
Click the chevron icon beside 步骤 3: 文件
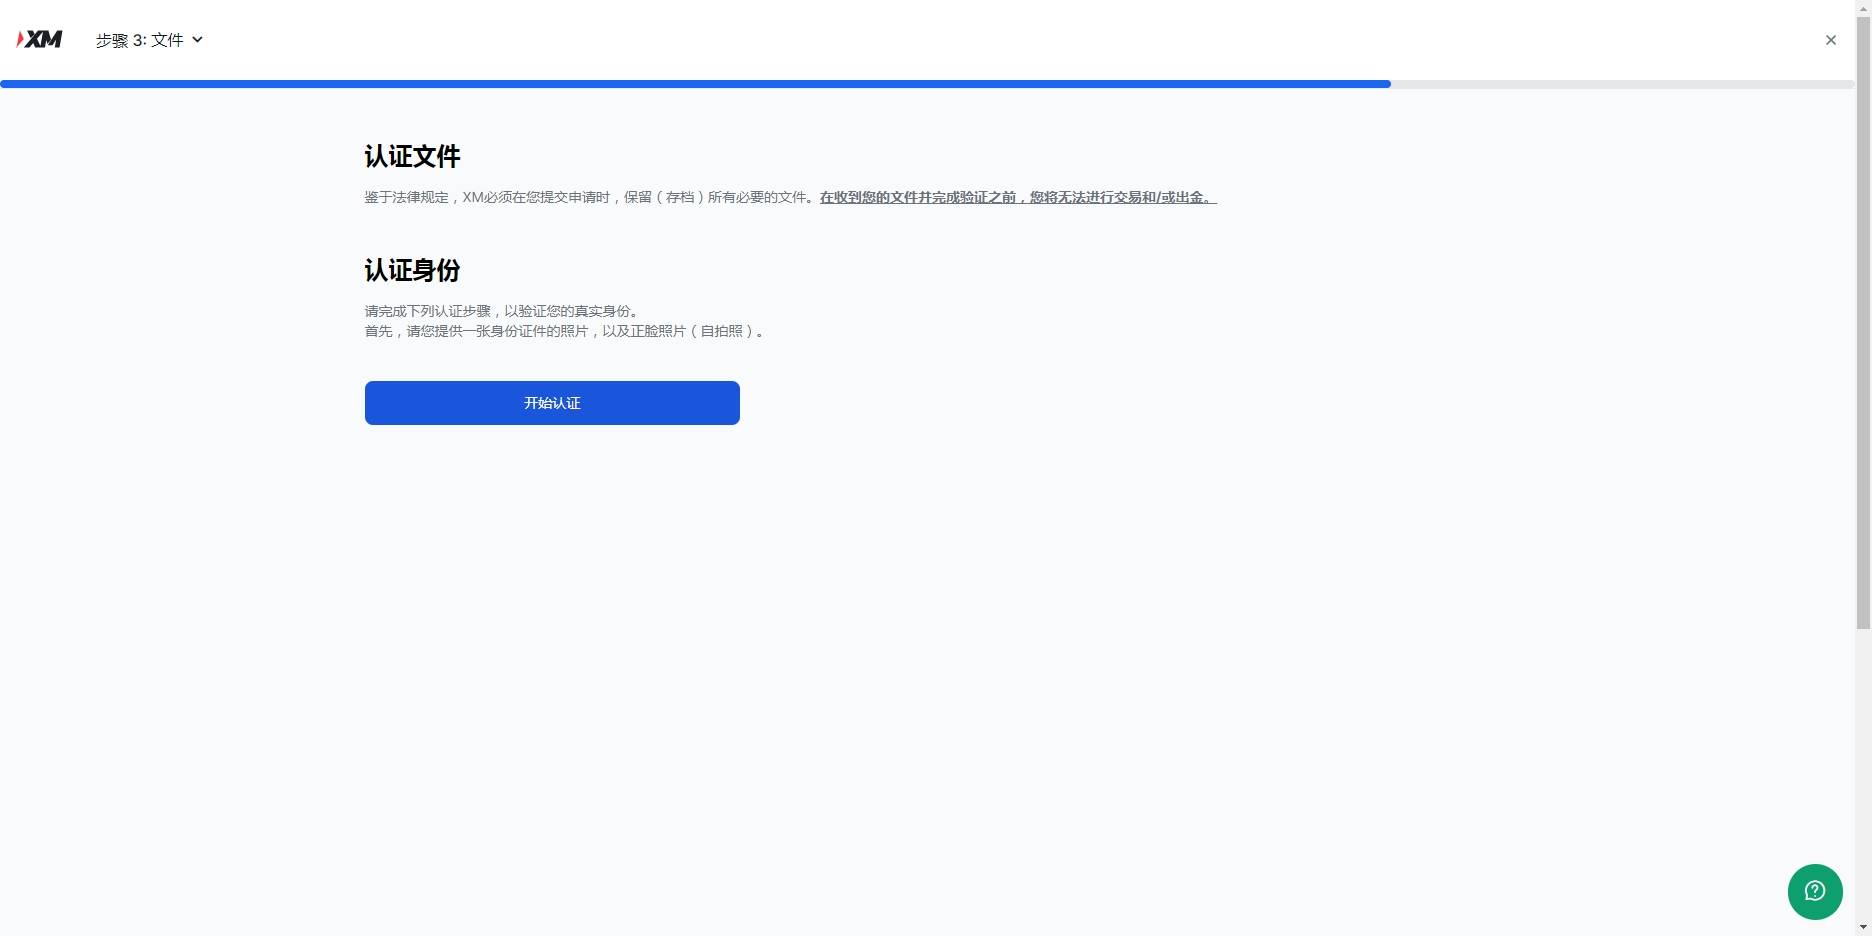coord(197,40)
